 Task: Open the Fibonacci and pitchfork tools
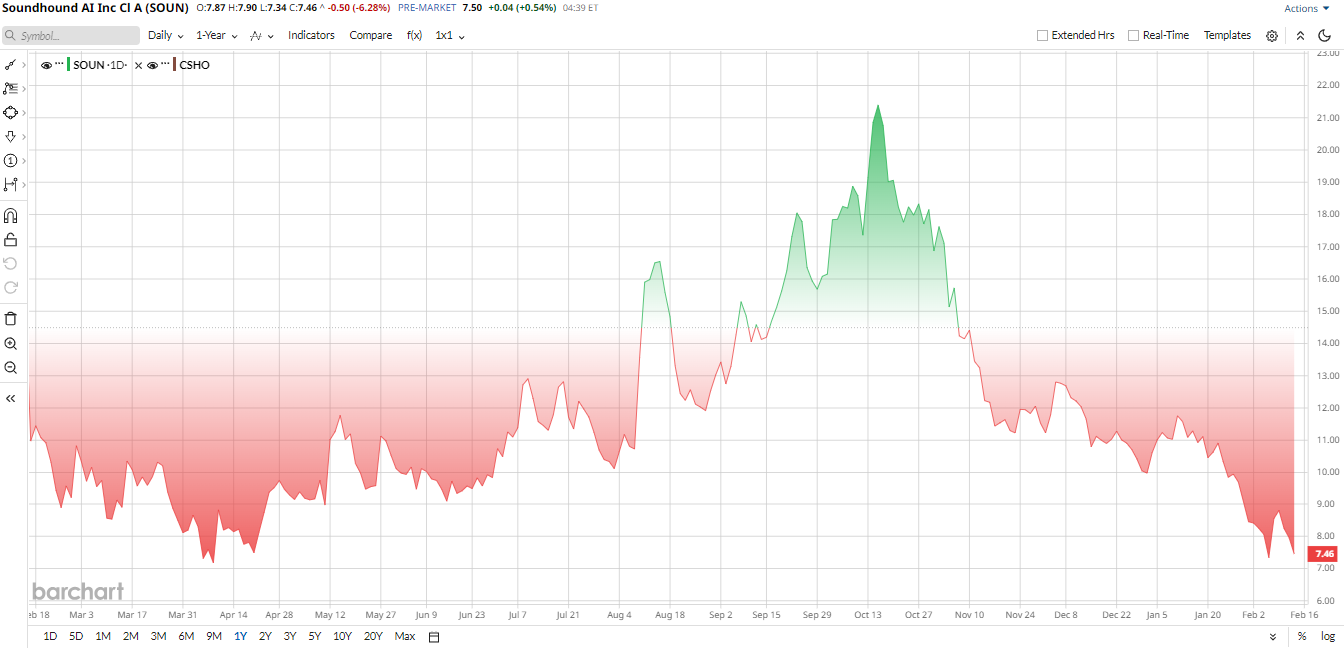tap(10, 88)
